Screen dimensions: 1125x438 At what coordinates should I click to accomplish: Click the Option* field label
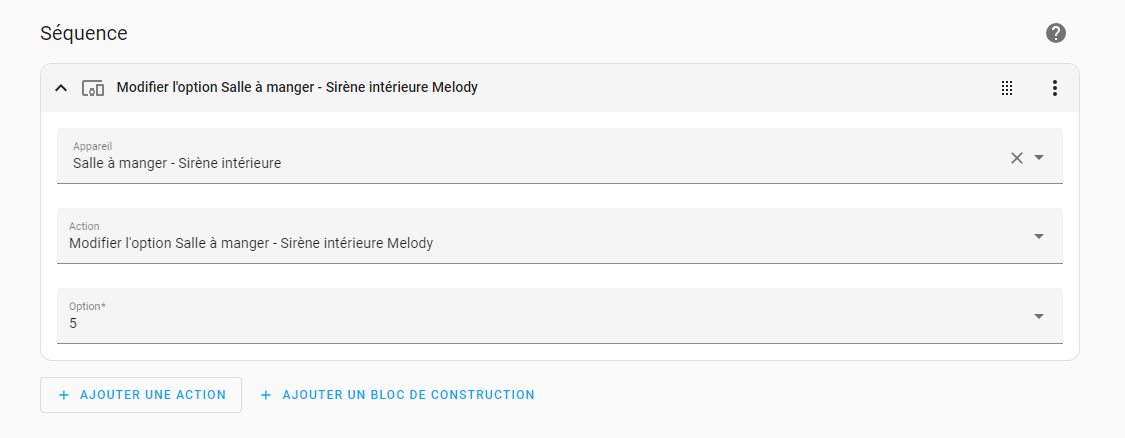click(x=87, y=306)
